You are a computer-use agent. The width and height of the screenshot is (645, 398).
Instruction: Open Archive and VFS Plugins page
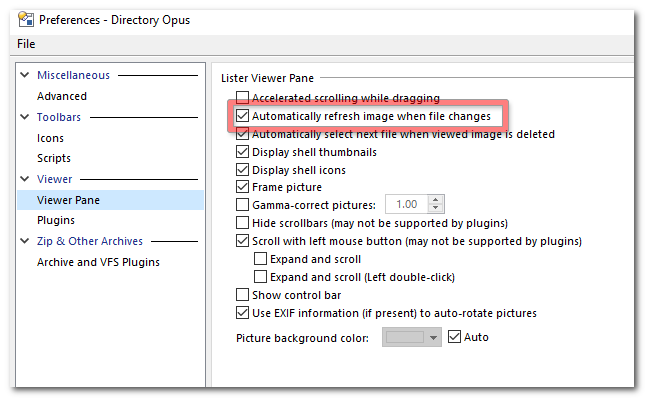click(x=98, y=262)
